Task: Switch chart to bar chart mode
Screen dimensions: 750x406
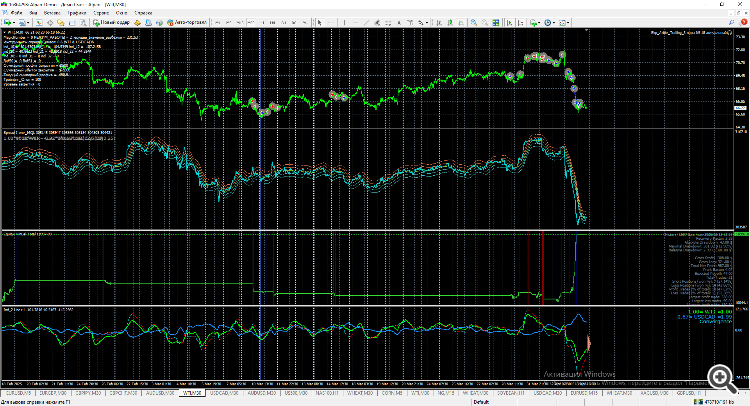Action: pyautogui.click(x=438, y=22)
